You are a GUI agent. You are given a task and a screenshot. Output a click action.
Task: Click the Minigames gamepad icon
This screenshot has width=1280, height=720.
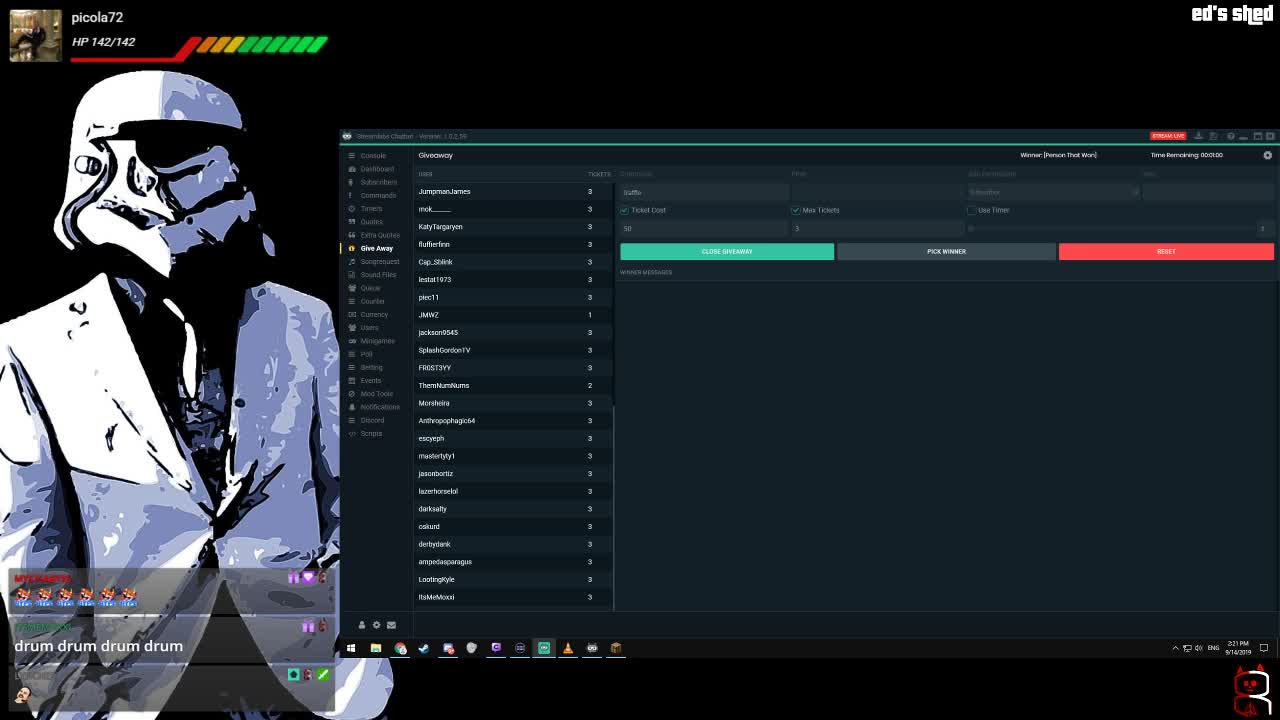click(x=351, y=341)
